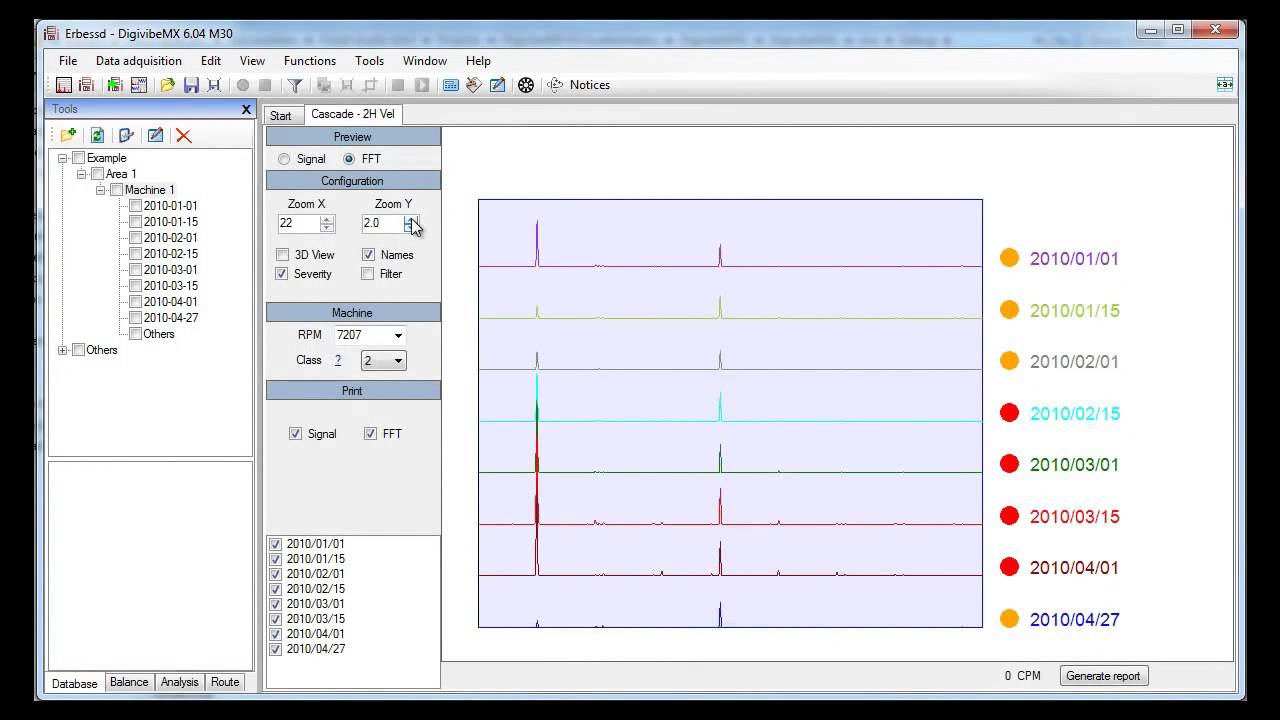Select the Signal preview radio button

(285, 159)
